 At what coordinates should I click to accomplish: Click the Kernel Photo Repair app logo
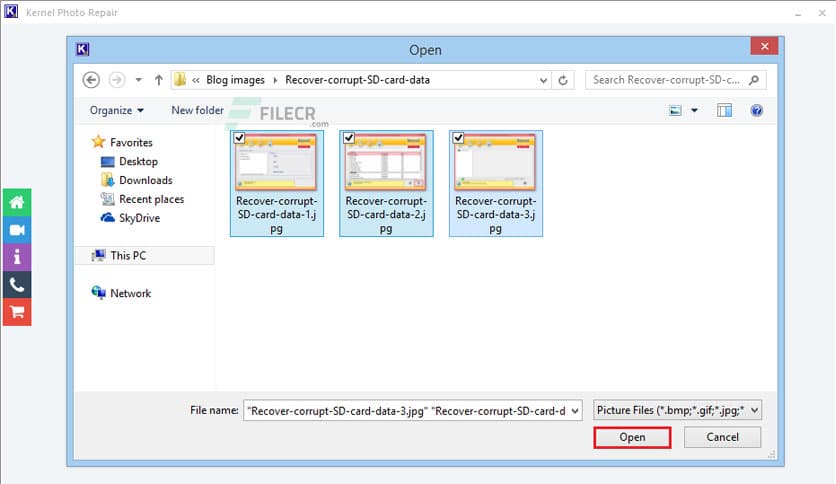coord(11,11)
